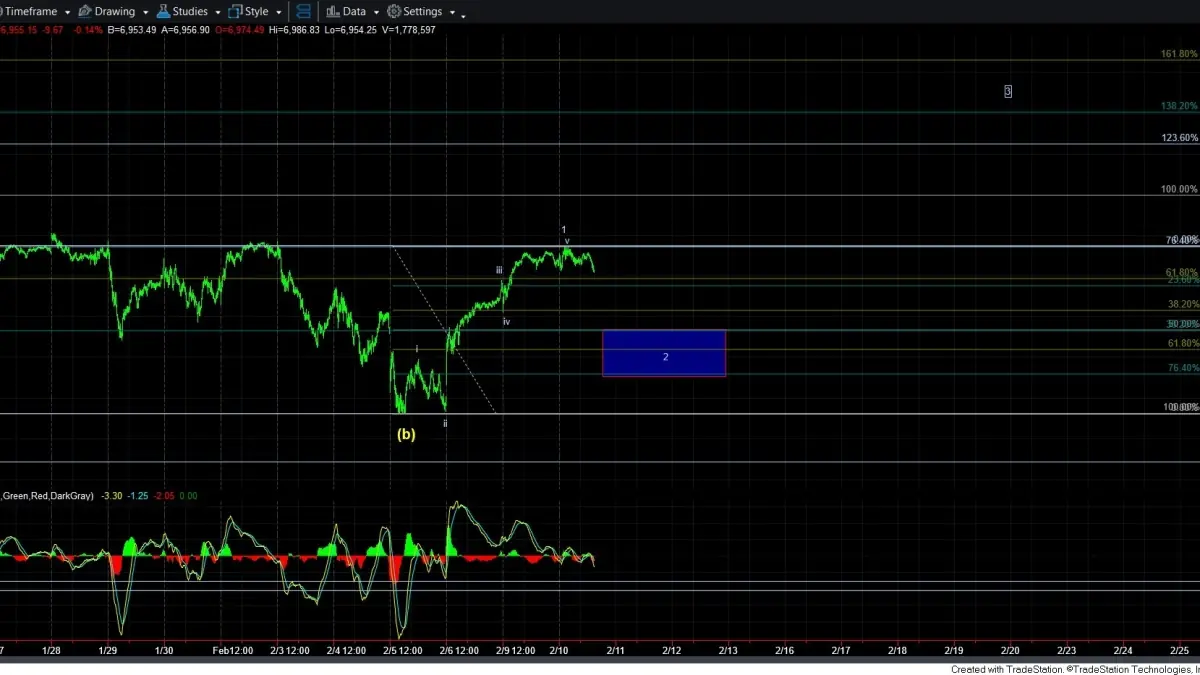This screenshot has height=675, width=1200.
Task: Select the Style overlapping-squares icon
Action: (235, 12)
